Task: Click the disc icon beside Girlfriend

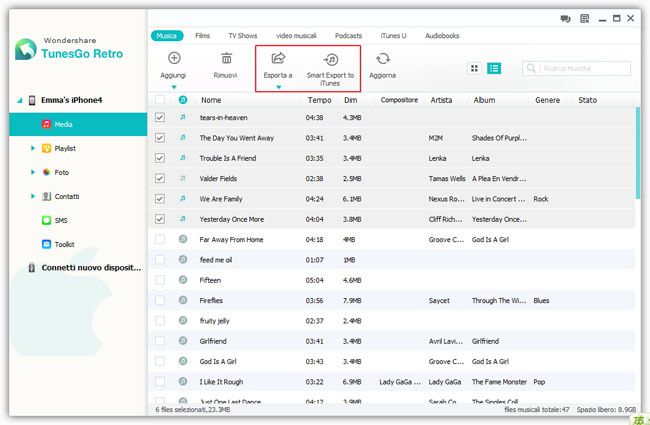Action: (183, 340)
